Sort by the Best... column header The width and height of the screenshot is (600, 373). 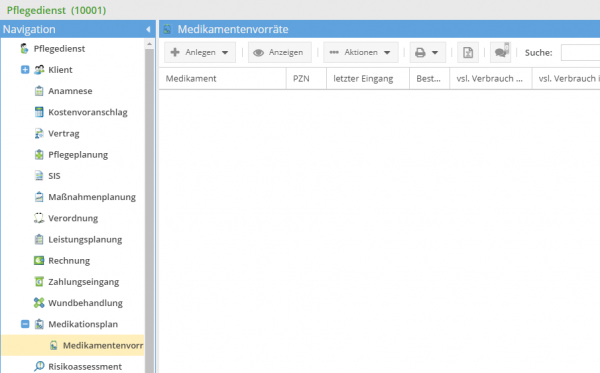coord(429,78)
